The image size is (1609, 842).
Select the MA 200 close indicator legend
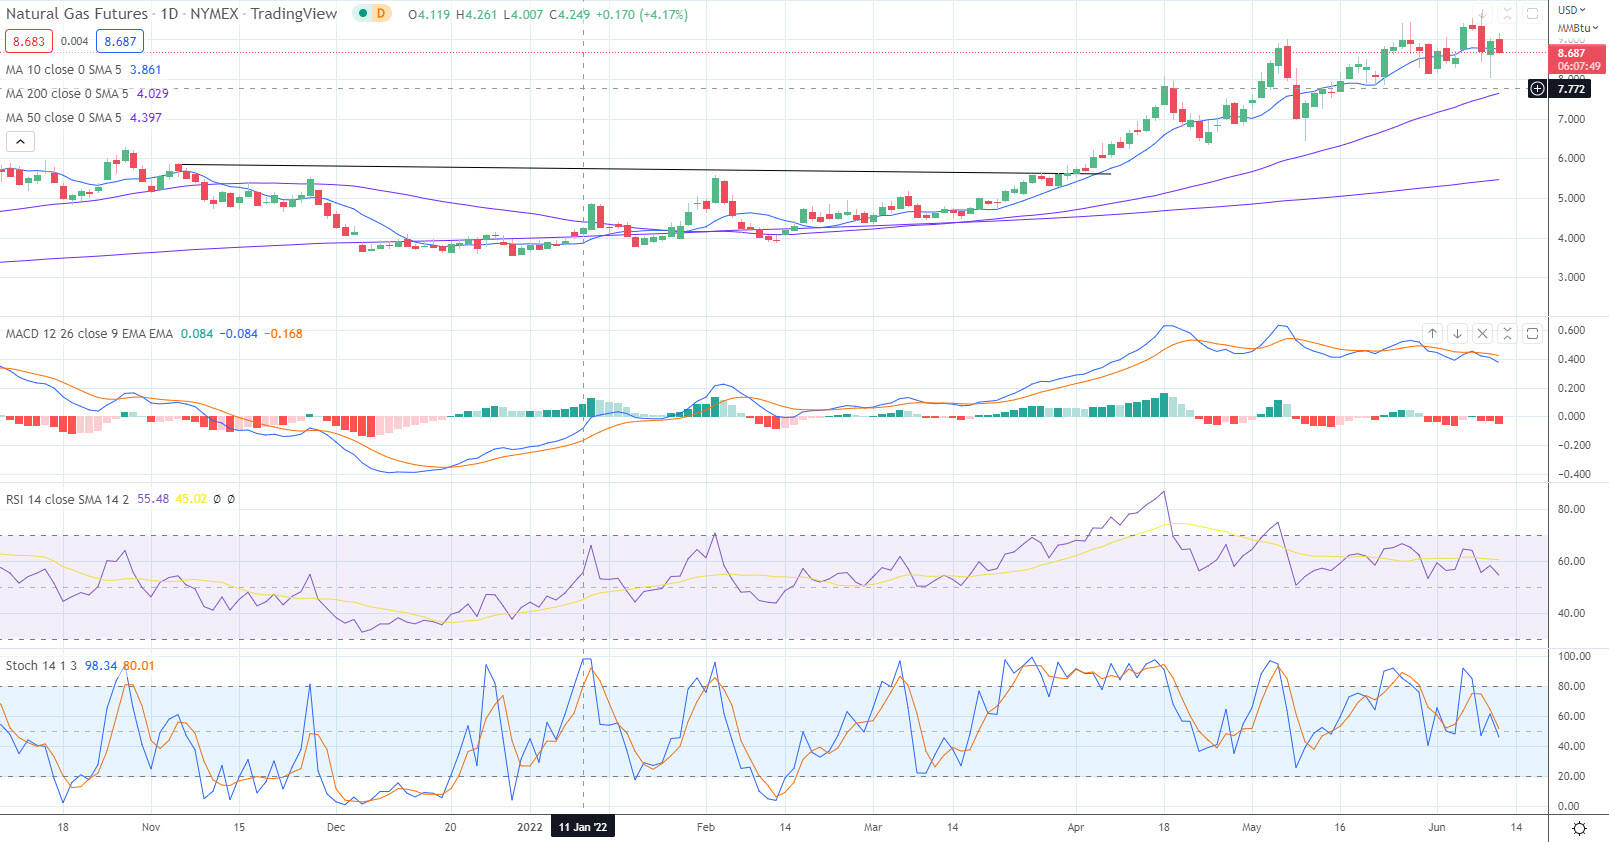67,94
